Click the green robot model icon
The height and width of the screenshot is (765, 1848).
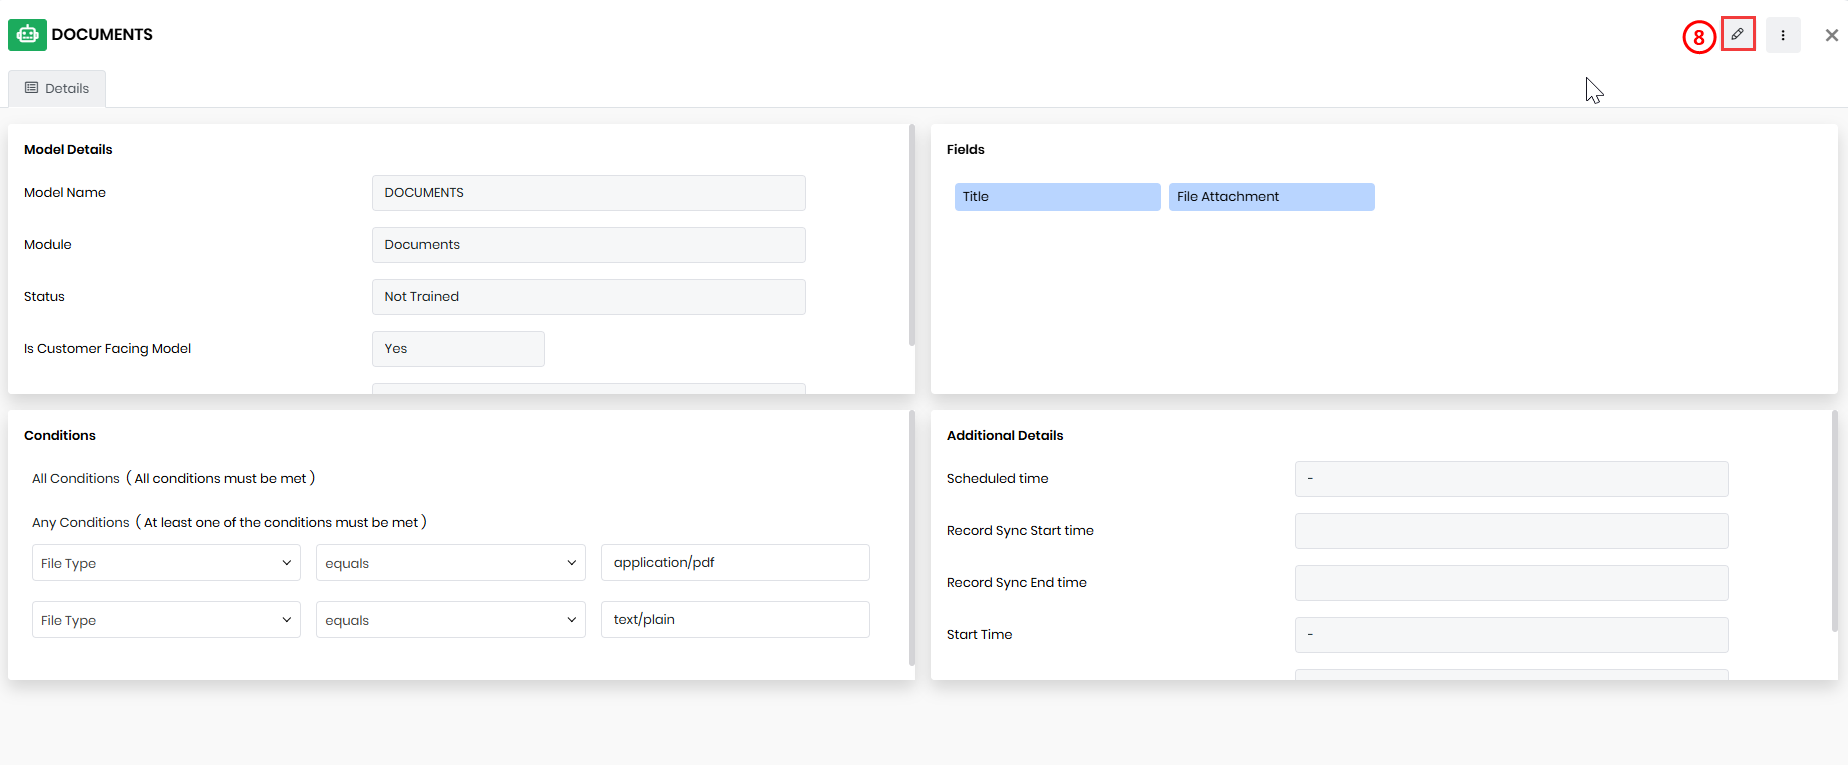[x=27, y=35]
